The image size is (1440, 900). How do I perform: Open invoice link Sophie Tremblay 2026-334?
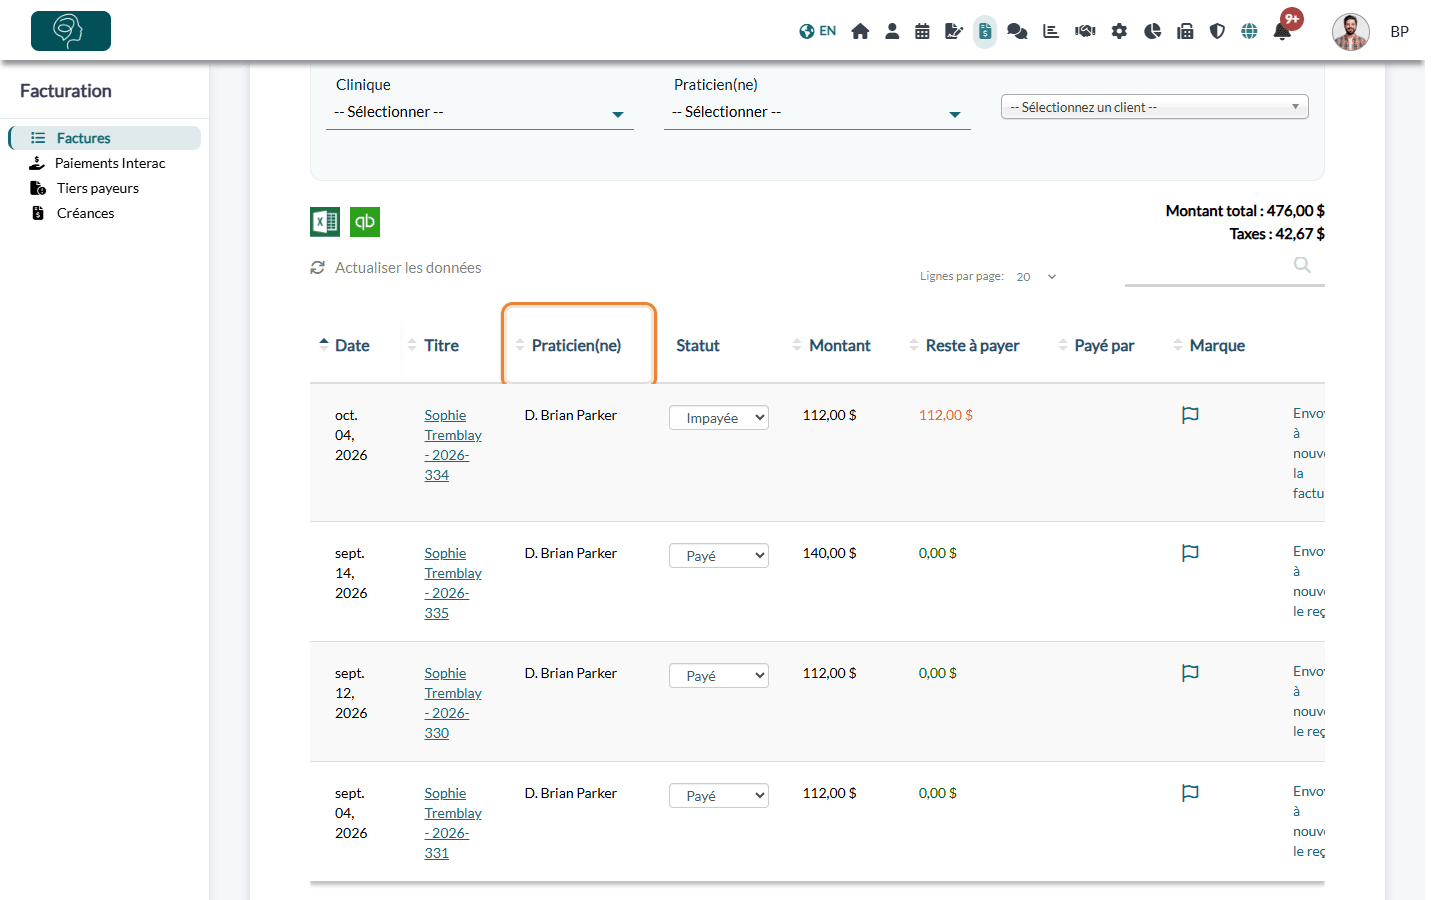(x=453, y=445)
